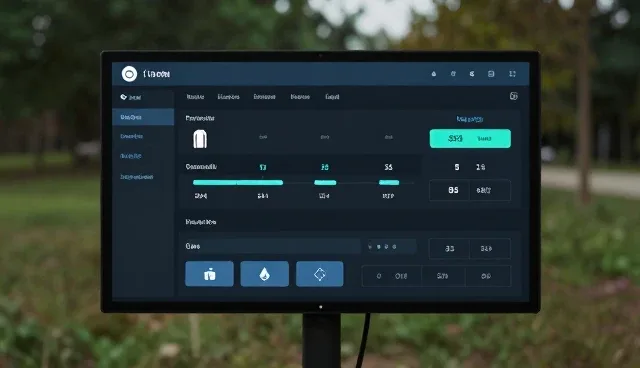Toggle fullscreen with the corner-brackets header icon

tap(512, 74)
